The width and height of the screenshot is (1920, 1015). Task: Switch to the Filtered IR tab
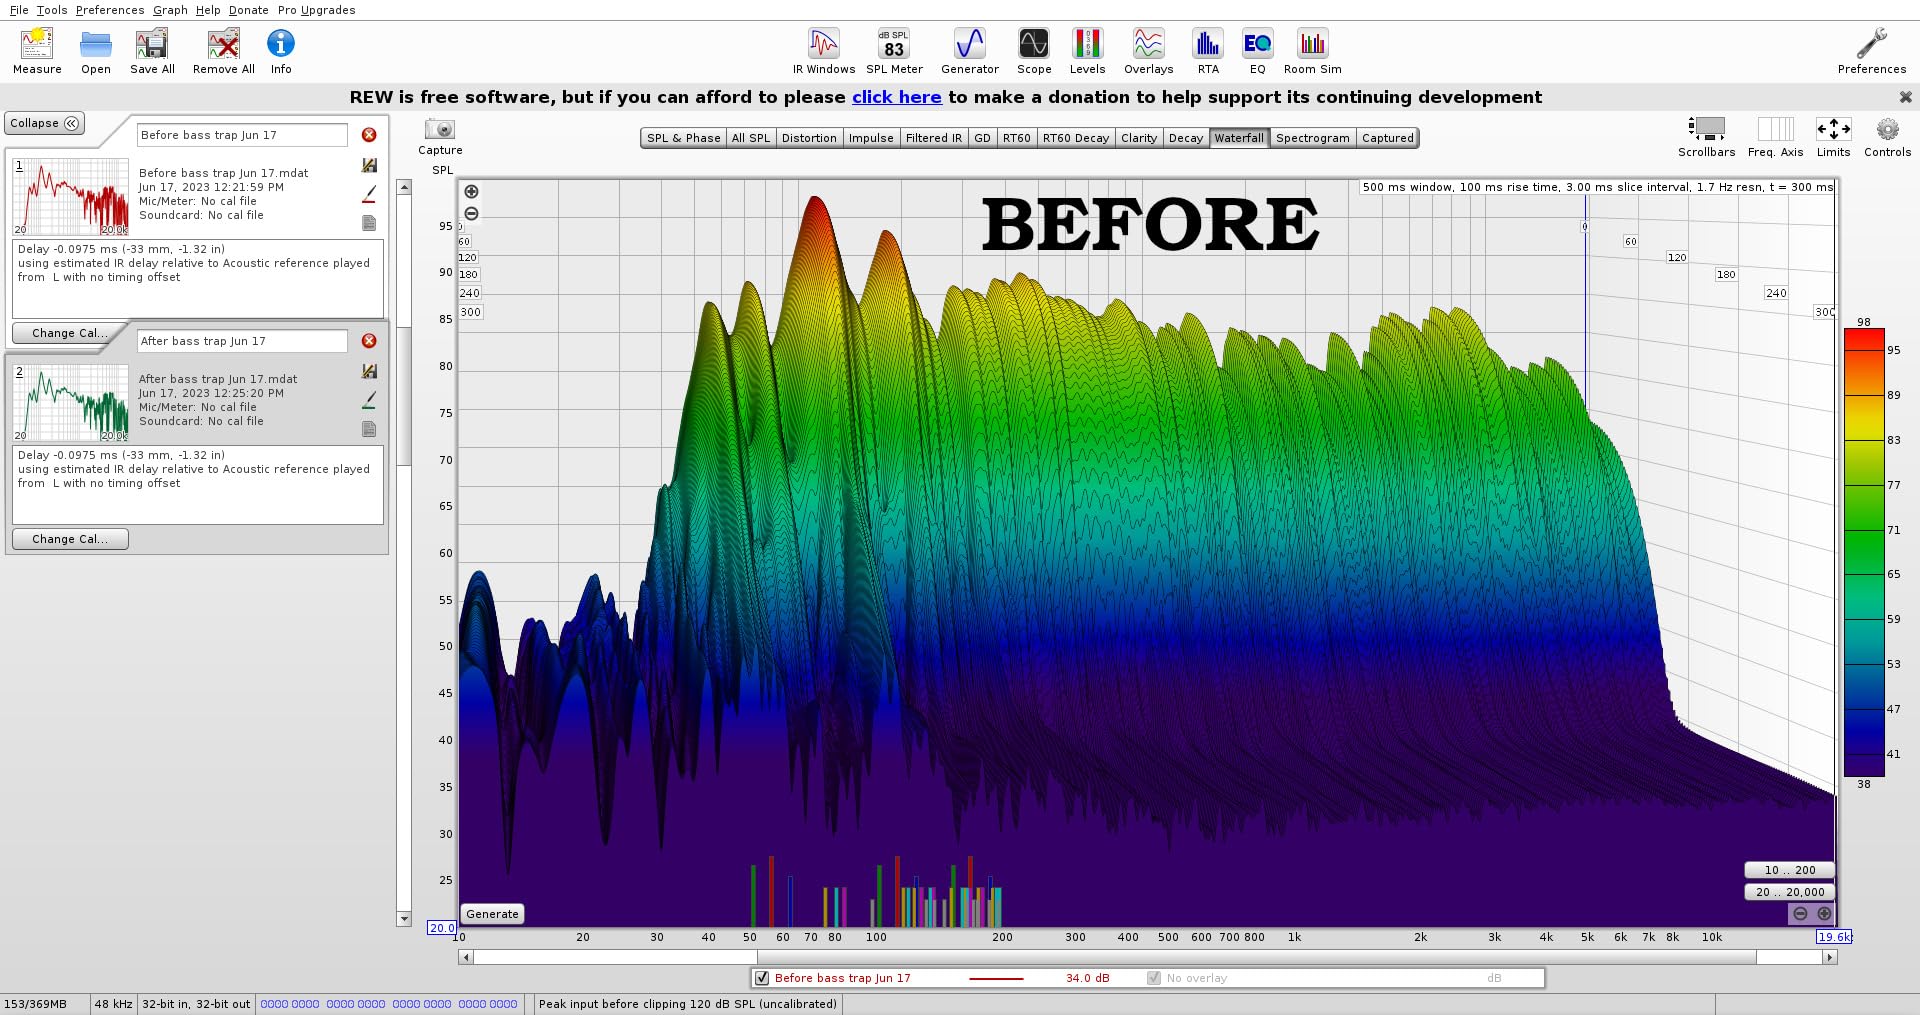pos(934,138)
